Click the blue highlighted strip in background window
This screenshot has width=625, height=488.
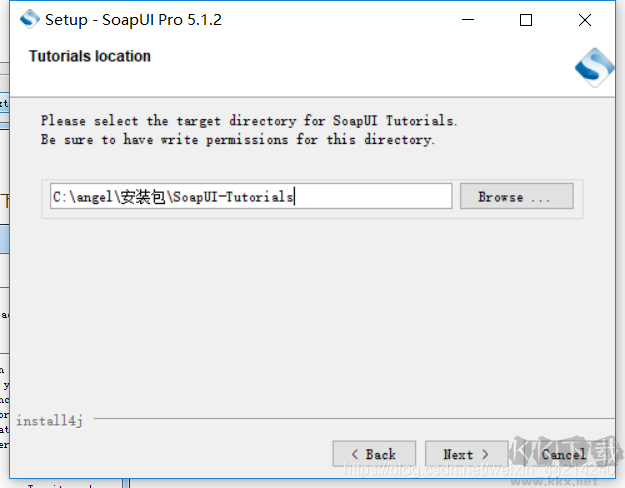[x=4, y=239]
